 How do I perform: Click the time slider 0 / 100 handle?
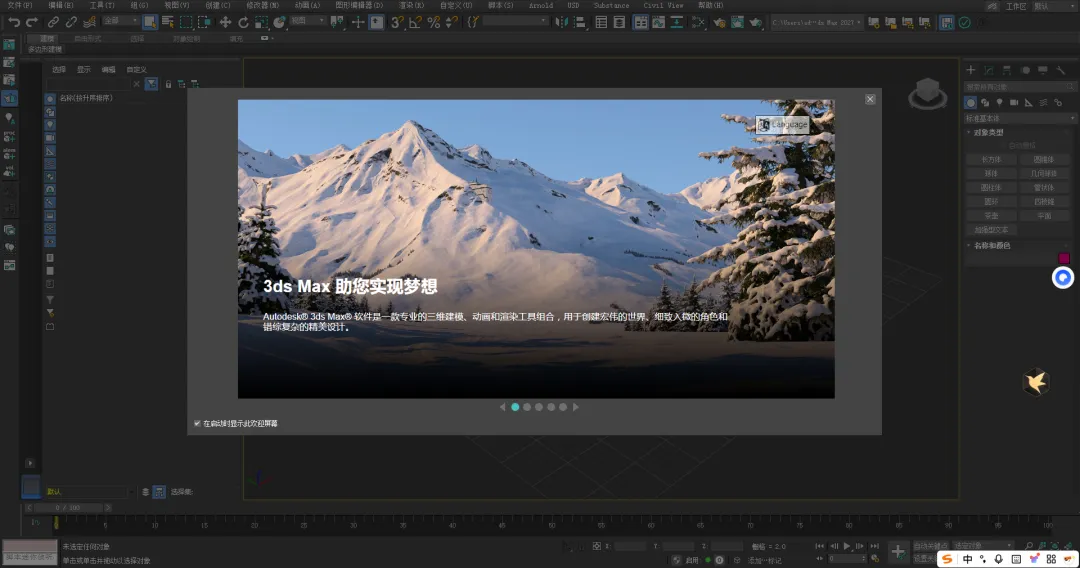coord(68,507)
